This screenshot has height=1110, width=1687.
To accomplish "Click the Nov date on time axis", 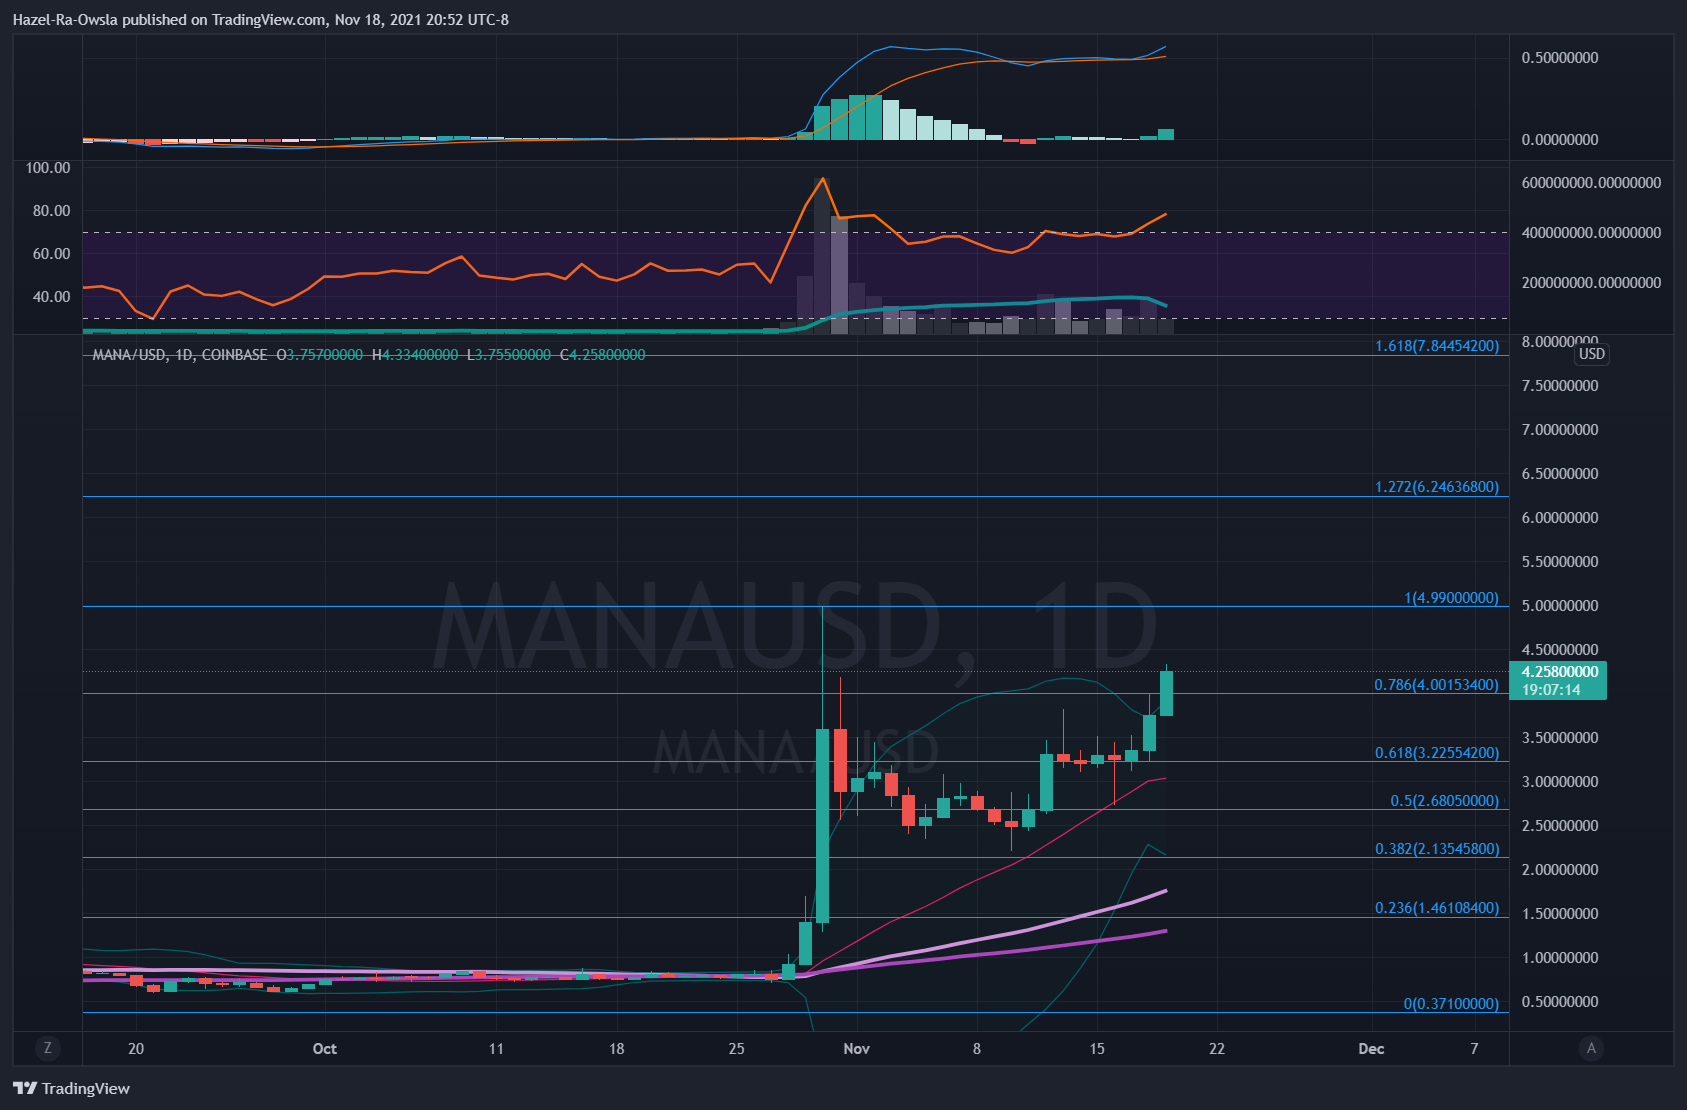I will [x=856, y=1049].
